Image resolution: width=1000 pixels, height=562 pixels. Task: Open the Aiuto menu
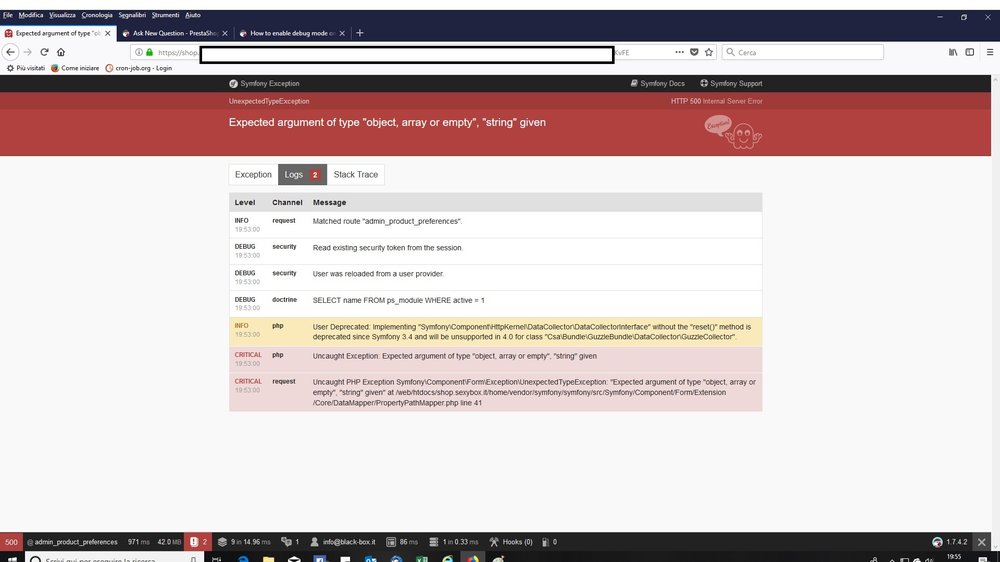(193, 15)
